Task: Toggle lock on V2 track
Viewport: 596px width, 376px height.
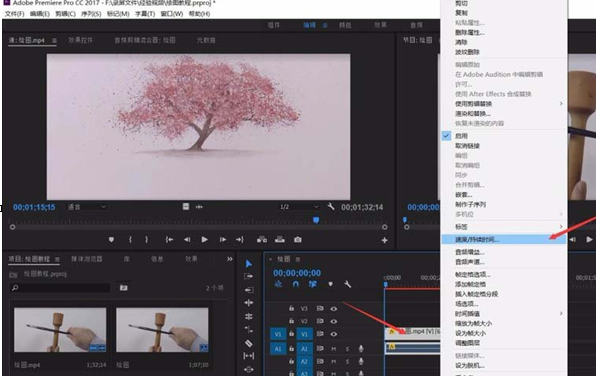Action: tap(291, 321)
